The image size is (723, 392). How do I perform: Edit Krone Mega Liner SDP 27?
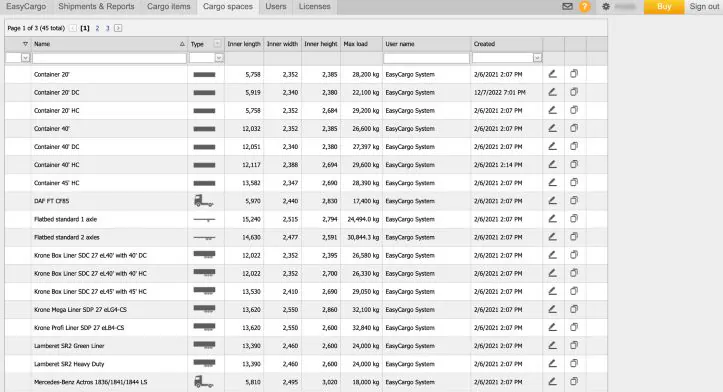click(x=552, y=309)
